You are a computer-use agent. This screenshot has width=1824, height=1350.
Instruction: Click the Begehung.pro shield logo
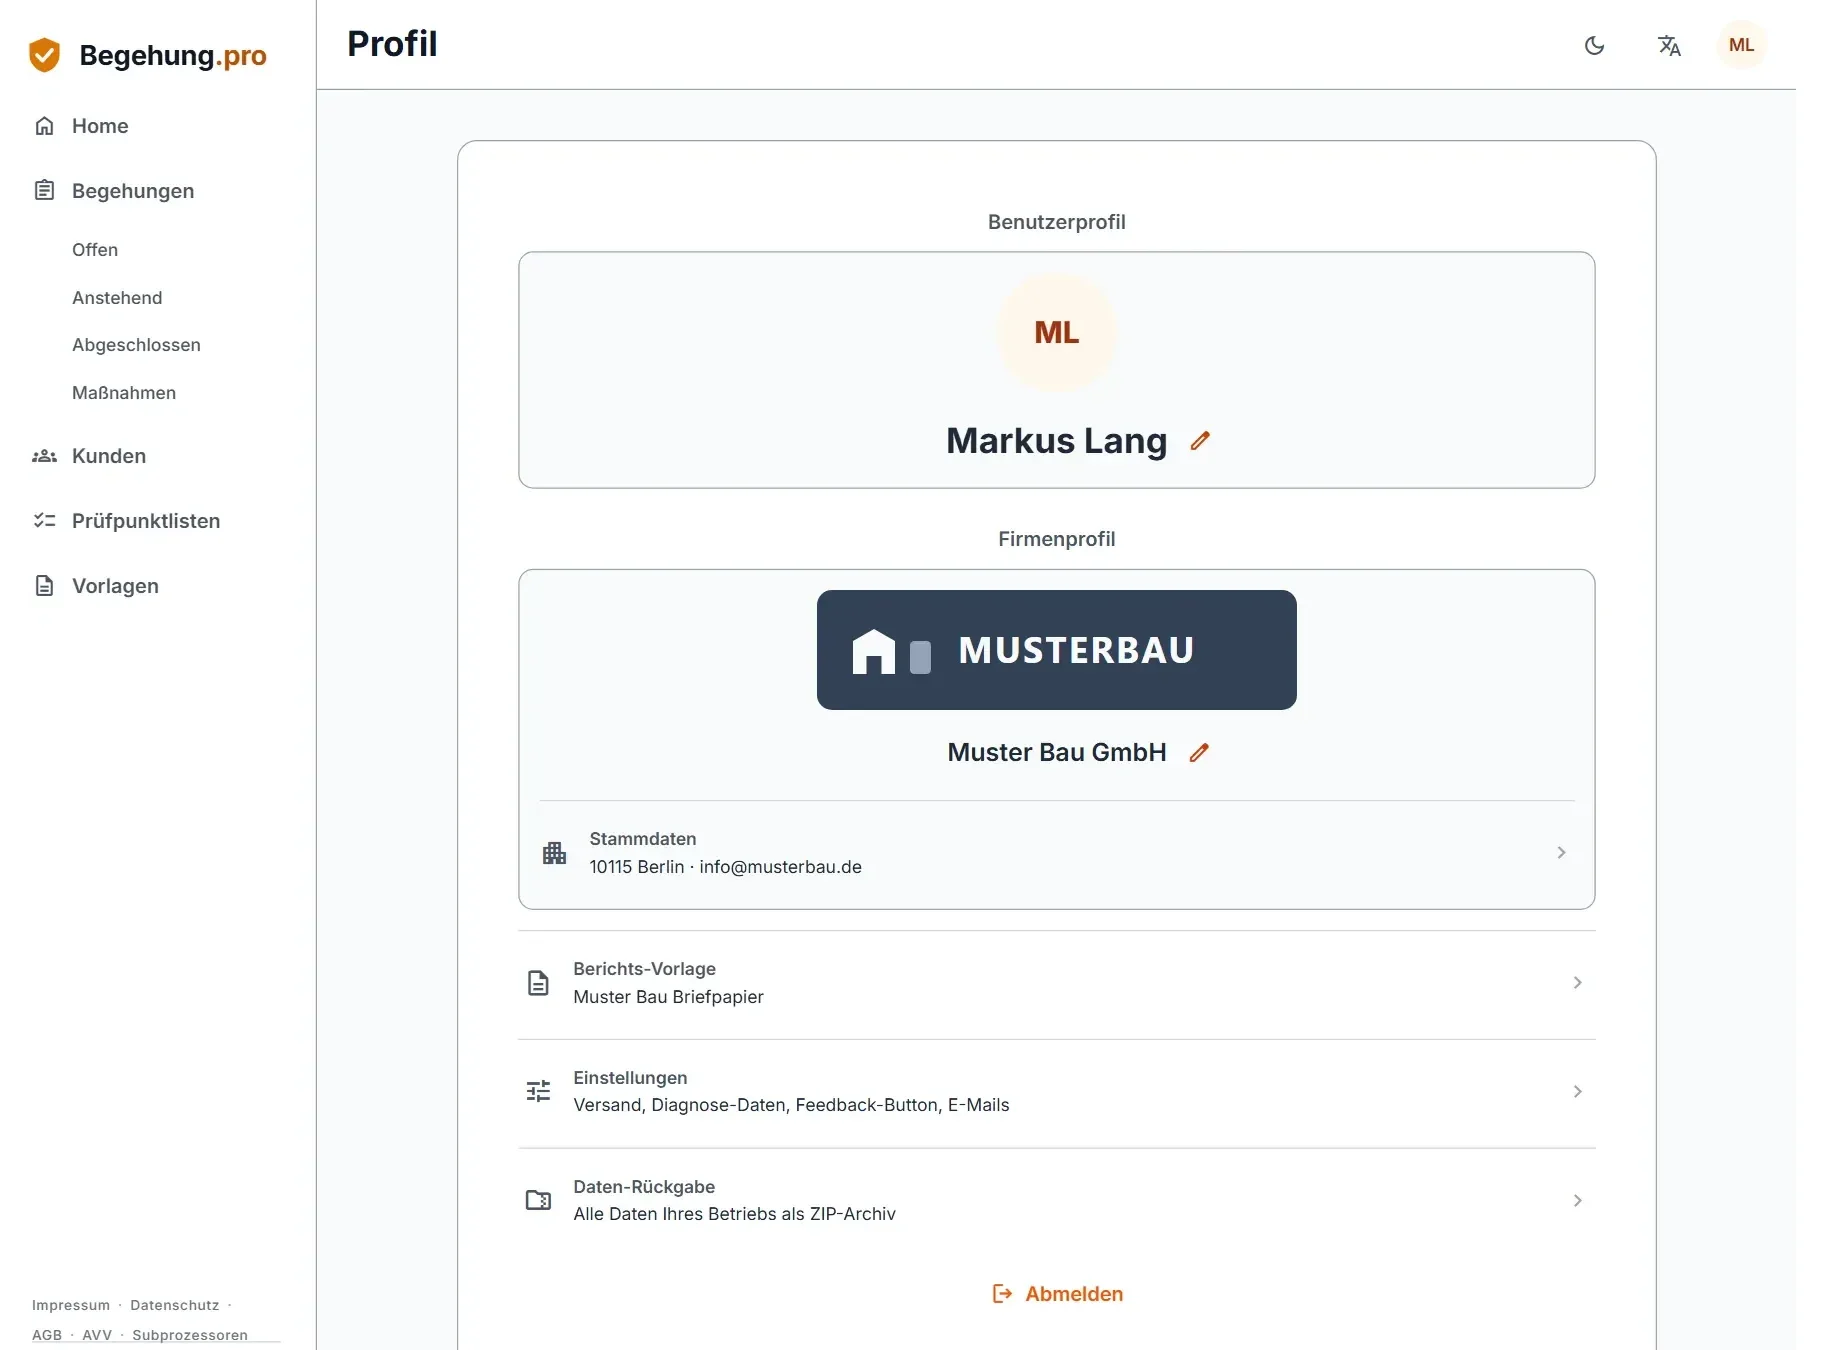(44, 55)
